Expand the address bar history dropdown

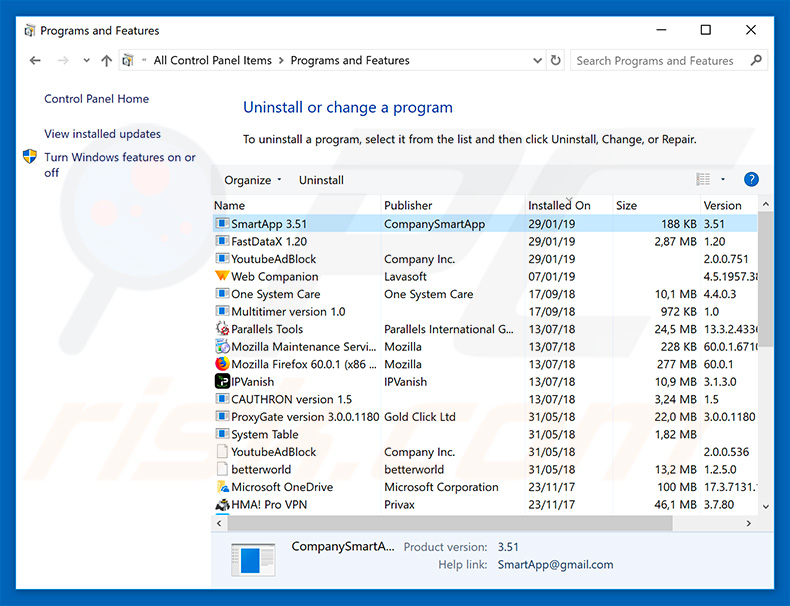pos(537,60)
